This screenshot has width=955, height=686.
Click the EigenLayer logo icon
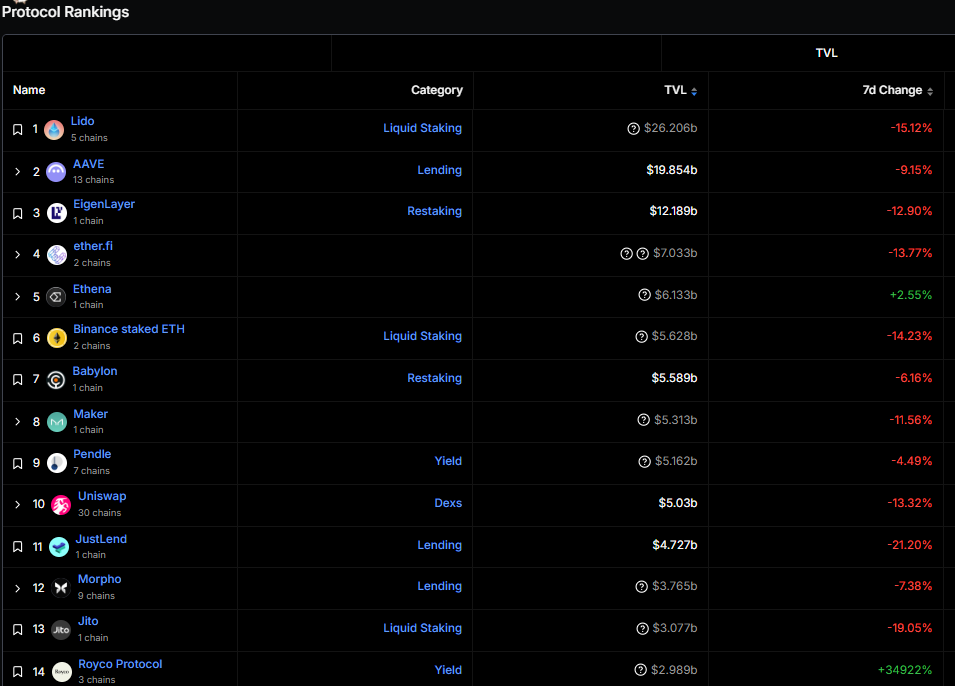point(56,213)
